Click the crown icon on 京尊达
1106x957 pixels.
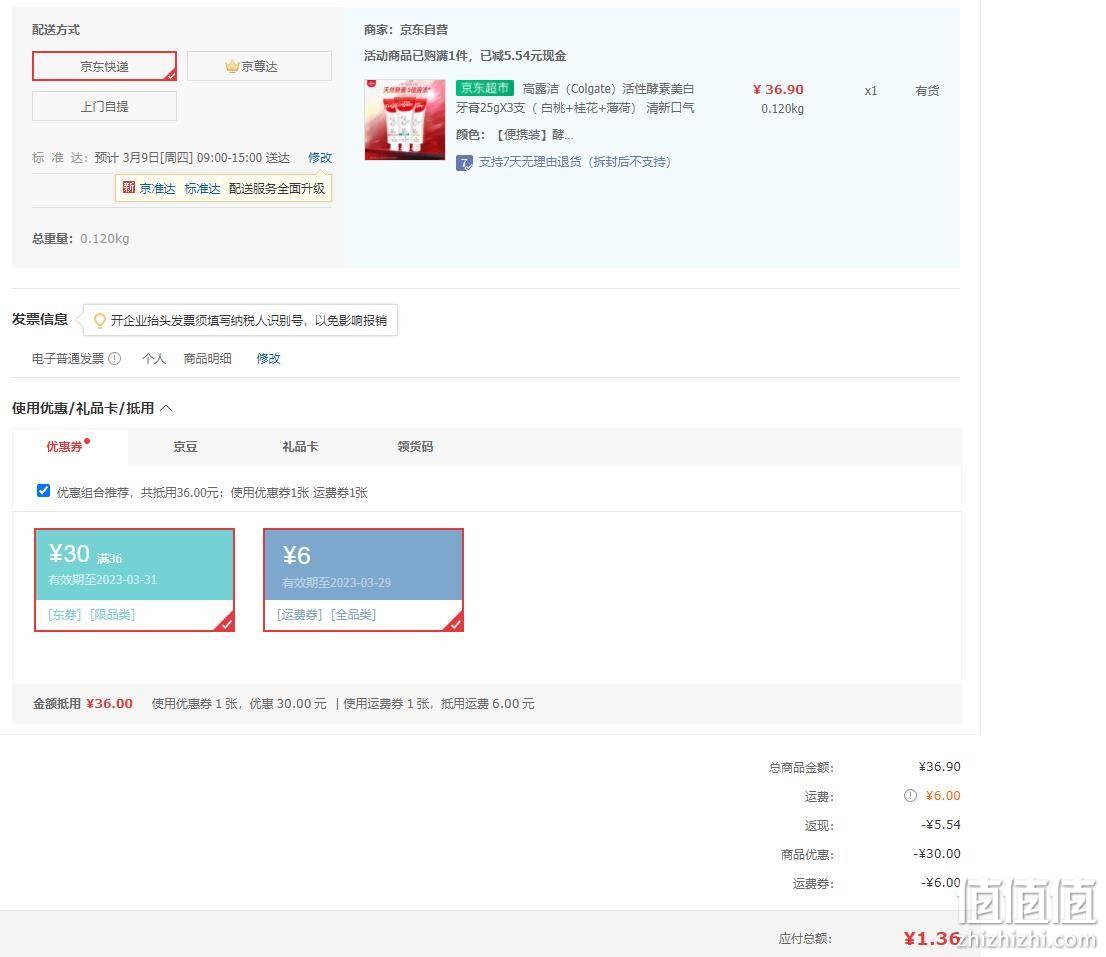[x=232, y=66]
